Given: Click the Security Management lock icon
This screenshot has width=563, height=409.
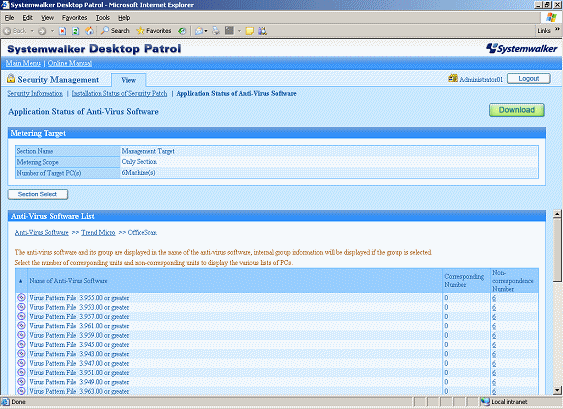Looking at the screenshot, I should click(11, 78).
